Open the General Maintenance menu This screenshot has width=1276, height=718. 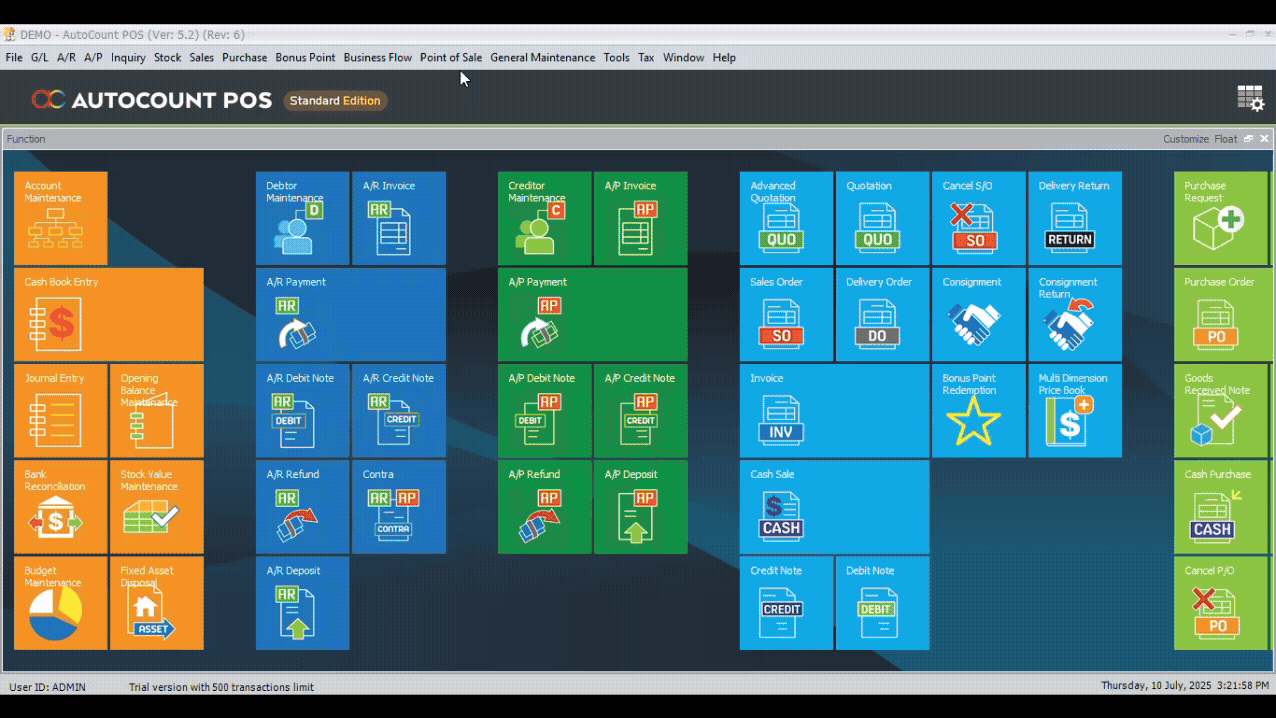pos(542,58)
